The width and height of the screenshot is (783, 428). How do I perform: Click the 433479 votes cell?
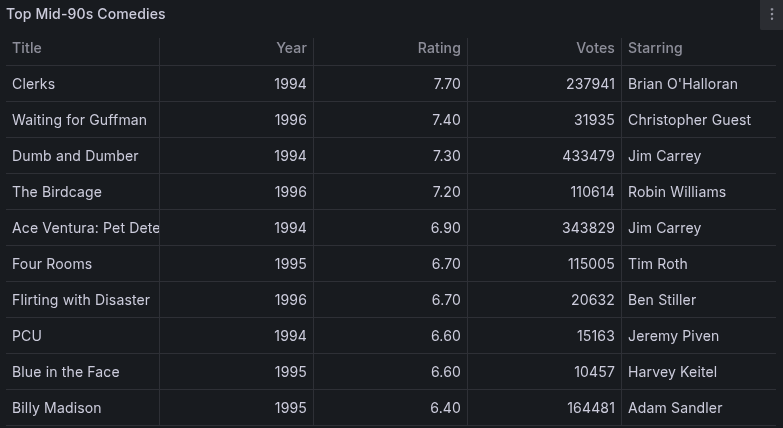click(544, 156)
